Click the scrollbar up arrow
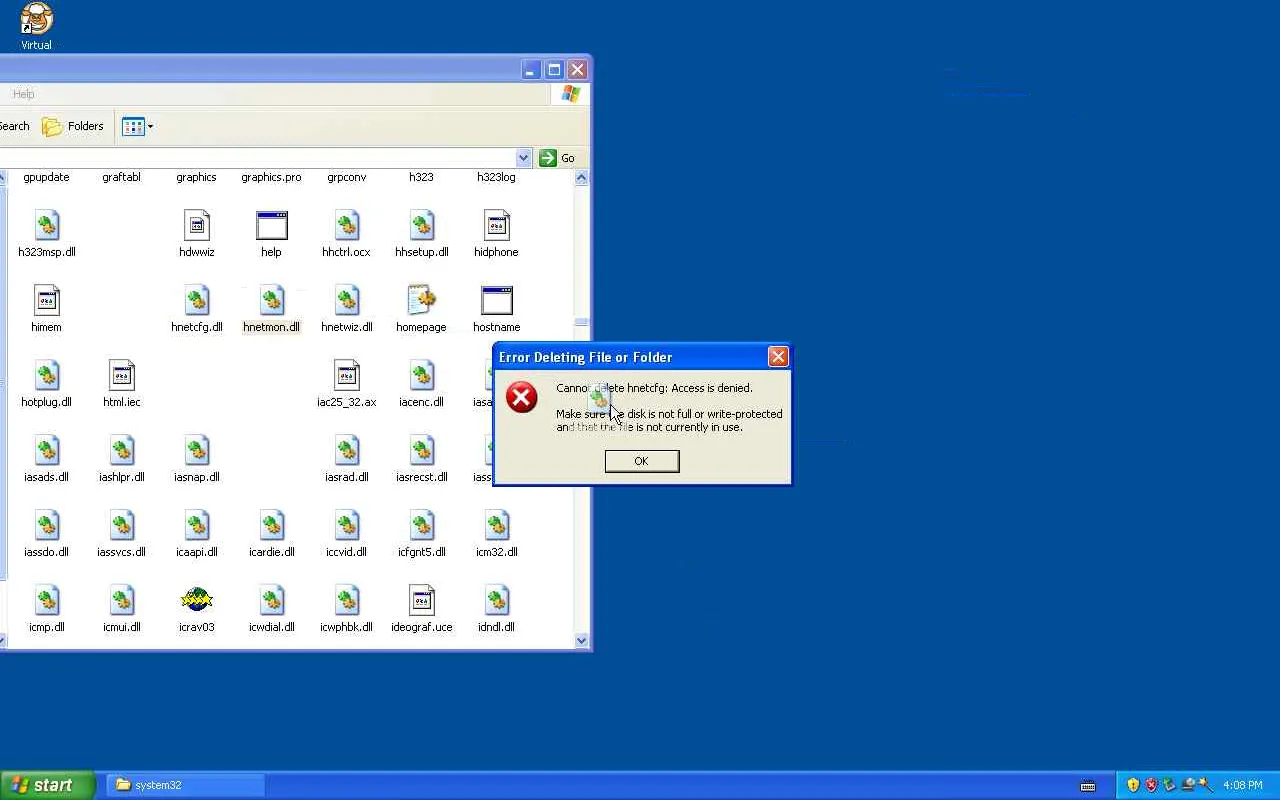 [582, 178]
